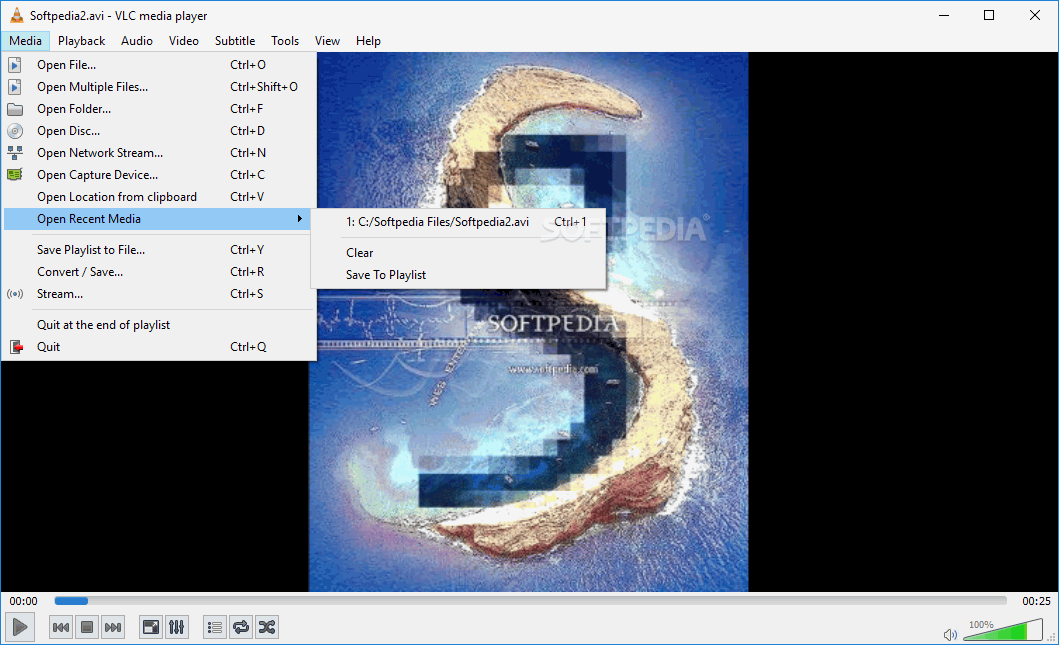Viewport: 1059px width, 645px height.
Task: Skip to previous media track
Action: coord(61,627)
